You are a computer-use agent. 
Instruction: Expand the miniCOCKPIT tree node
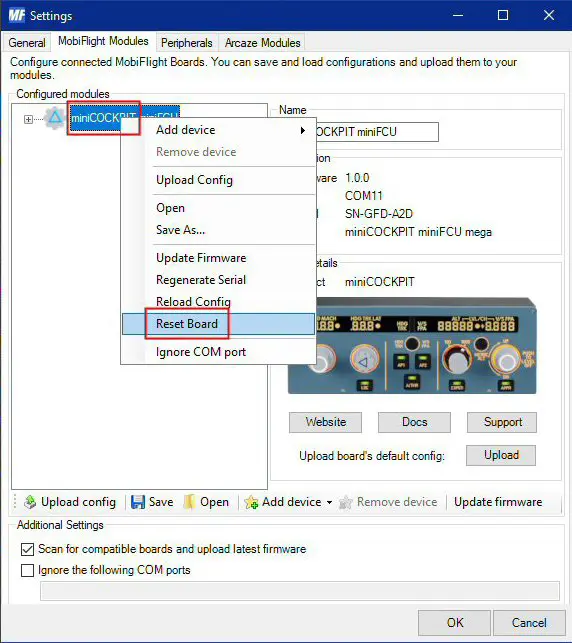tap(28, 119)
